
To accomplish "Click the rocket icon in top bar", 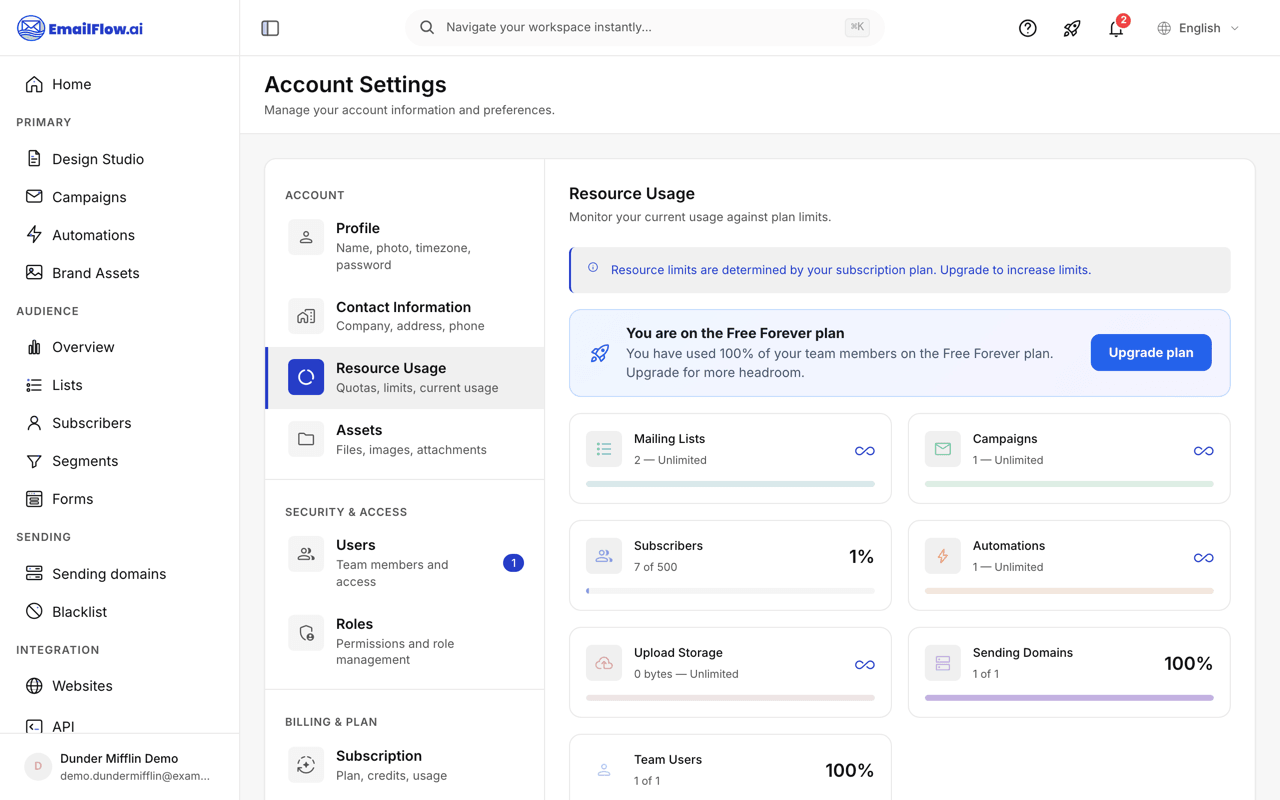I will tap(1072, 28).
